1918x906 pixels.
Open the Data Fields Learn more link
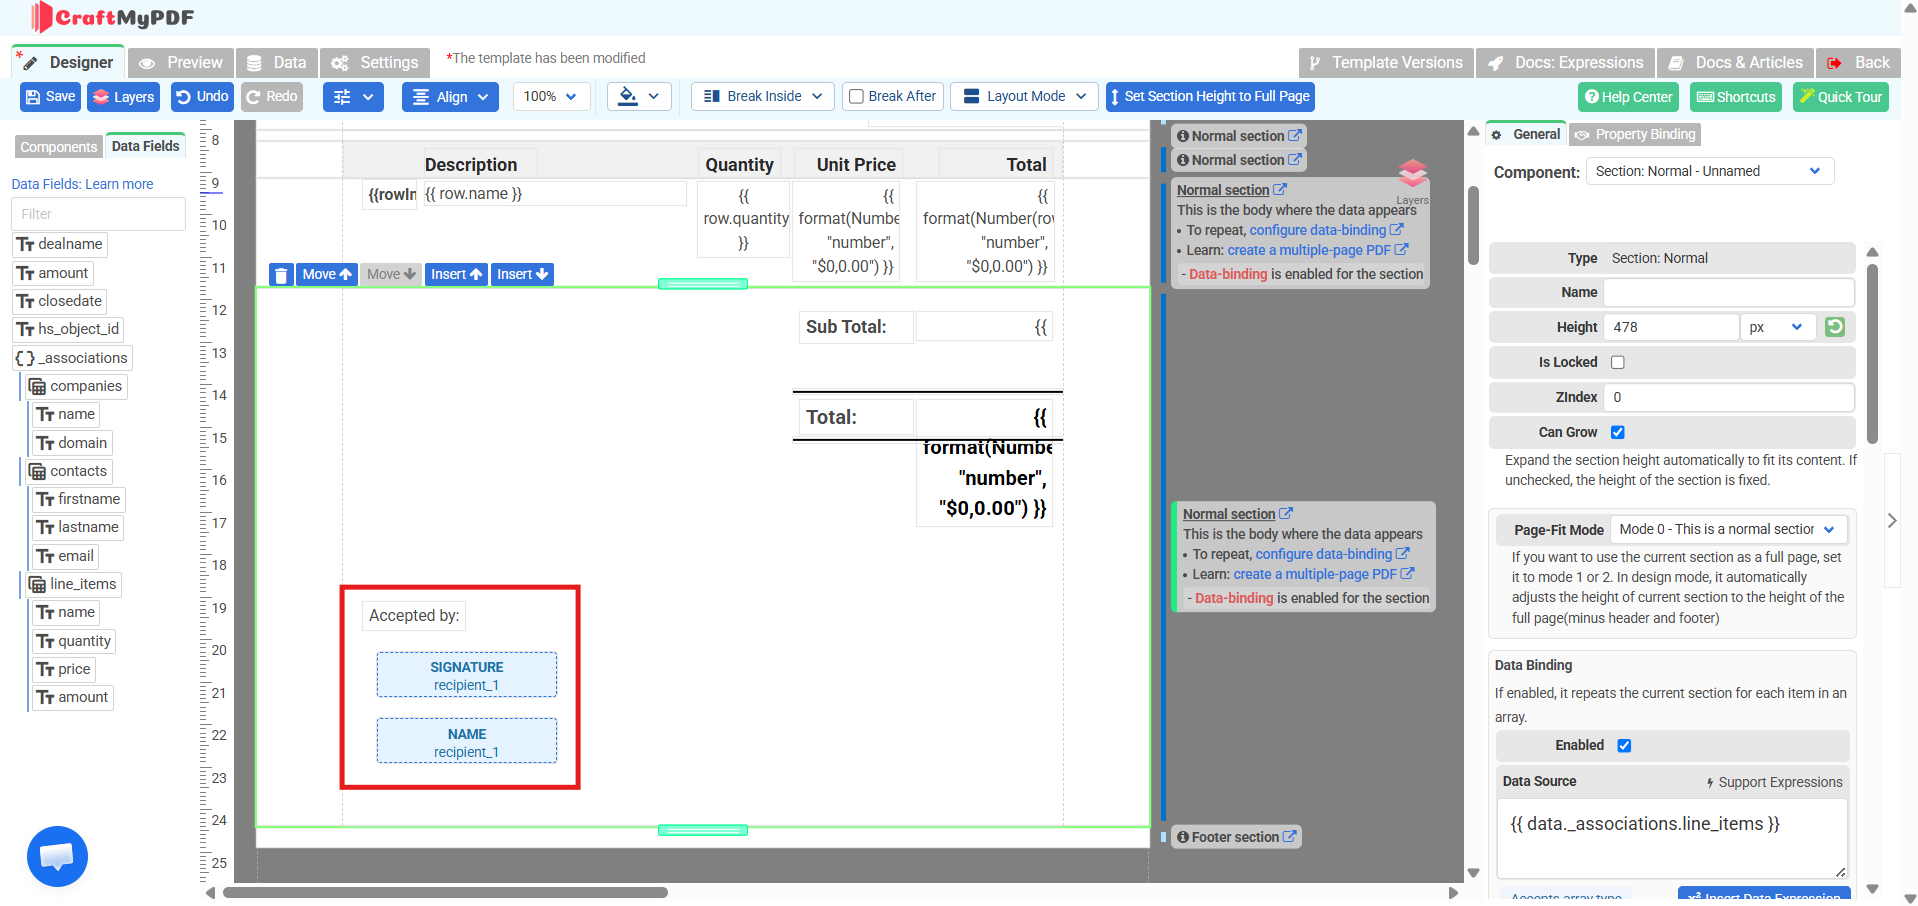(119, 184)
